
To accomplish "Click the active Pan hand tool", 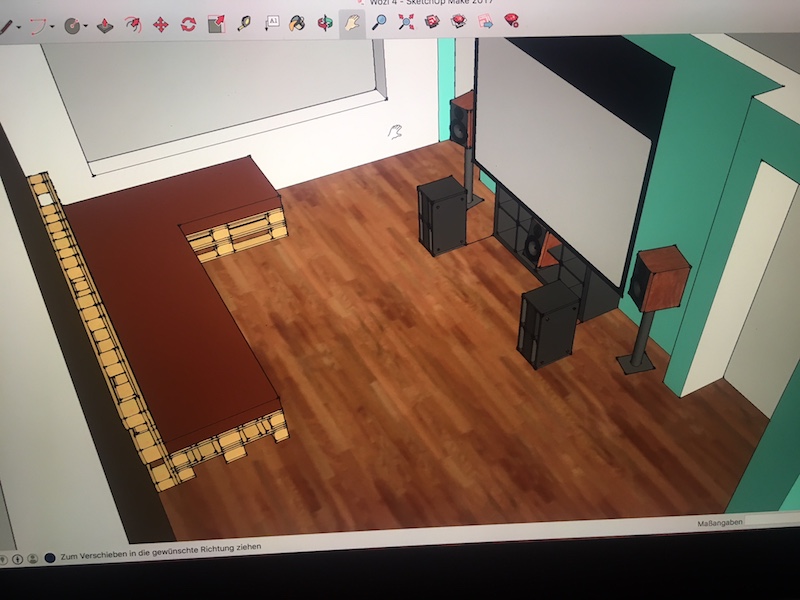I will (352, 23).
